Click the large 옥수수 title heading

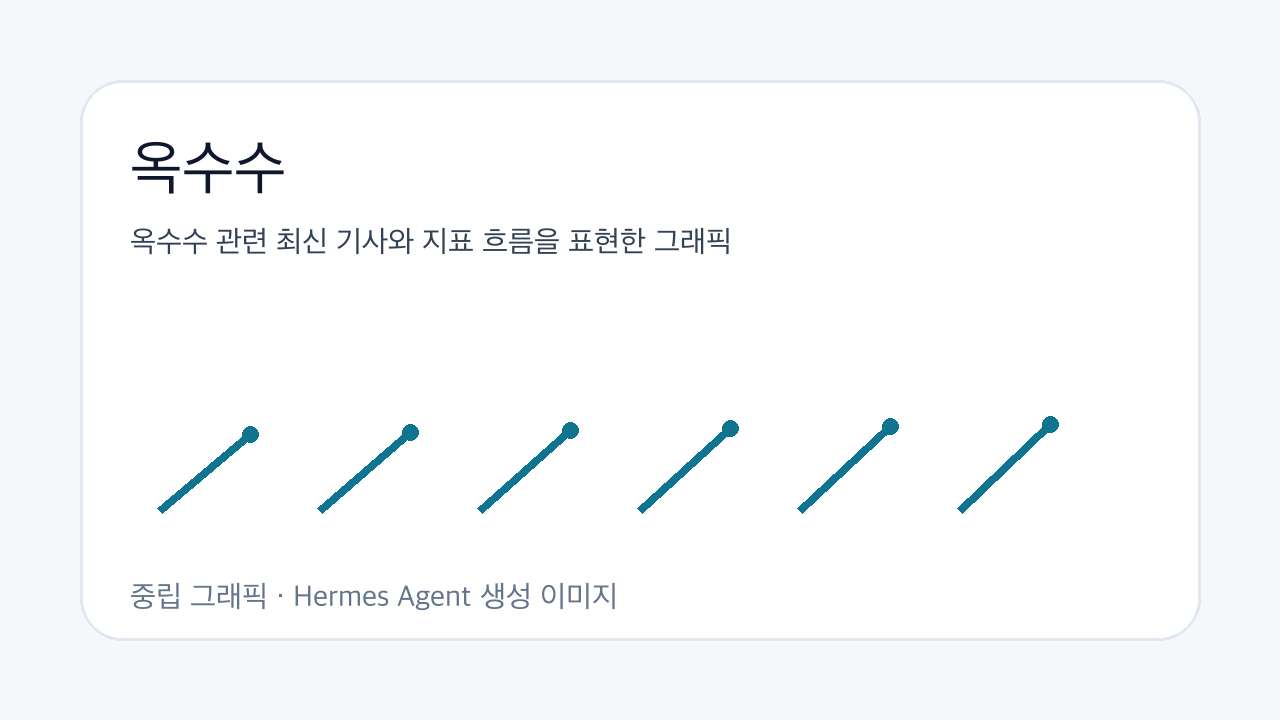click(x=208, y=167)
